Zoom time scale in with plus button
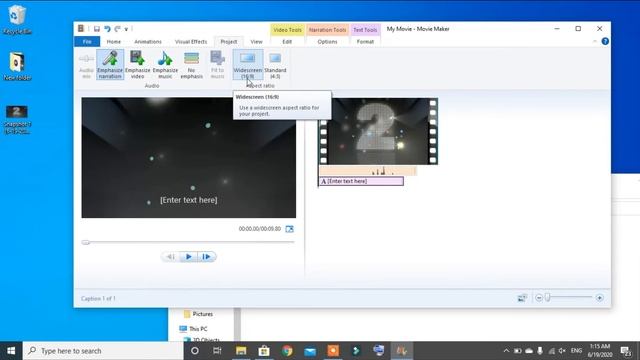 tap(599, 298)
